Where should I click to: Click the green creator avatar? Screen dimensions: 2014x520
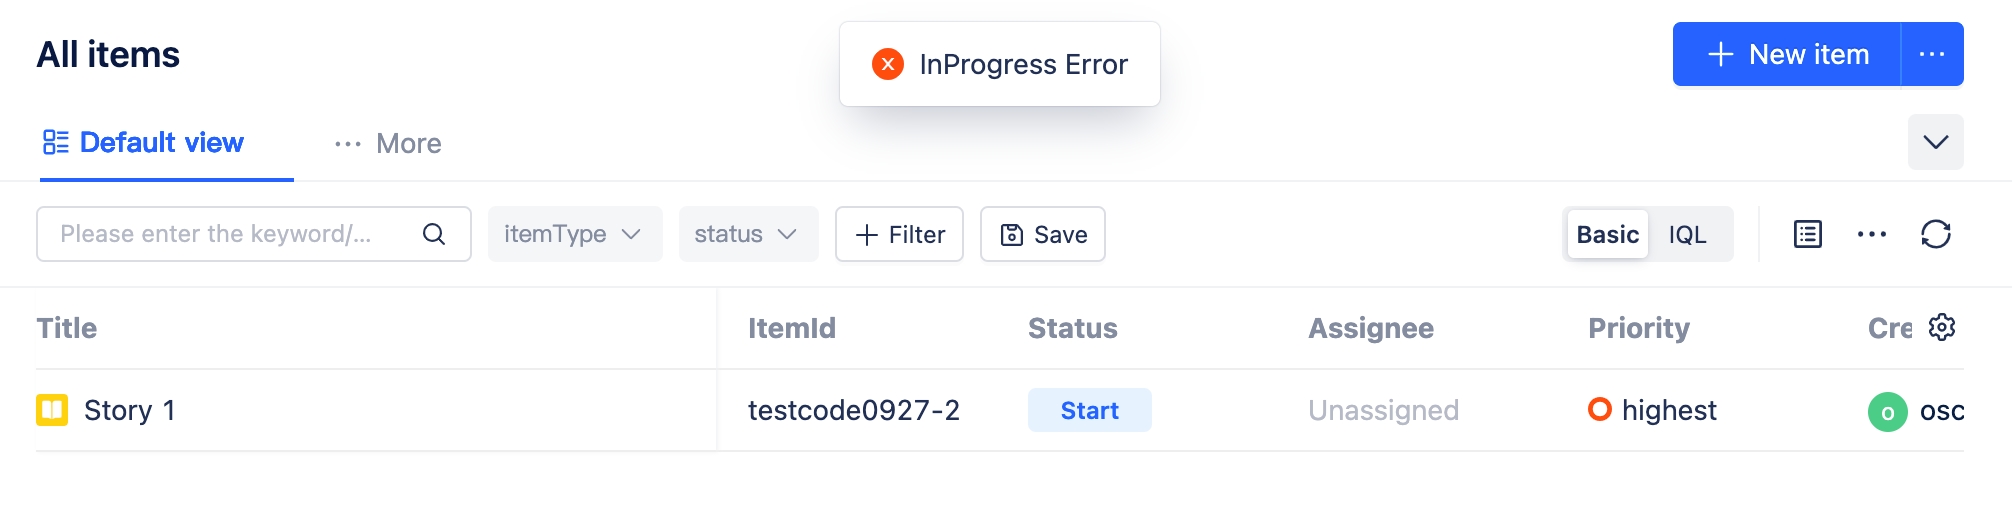coord(1888,411)
